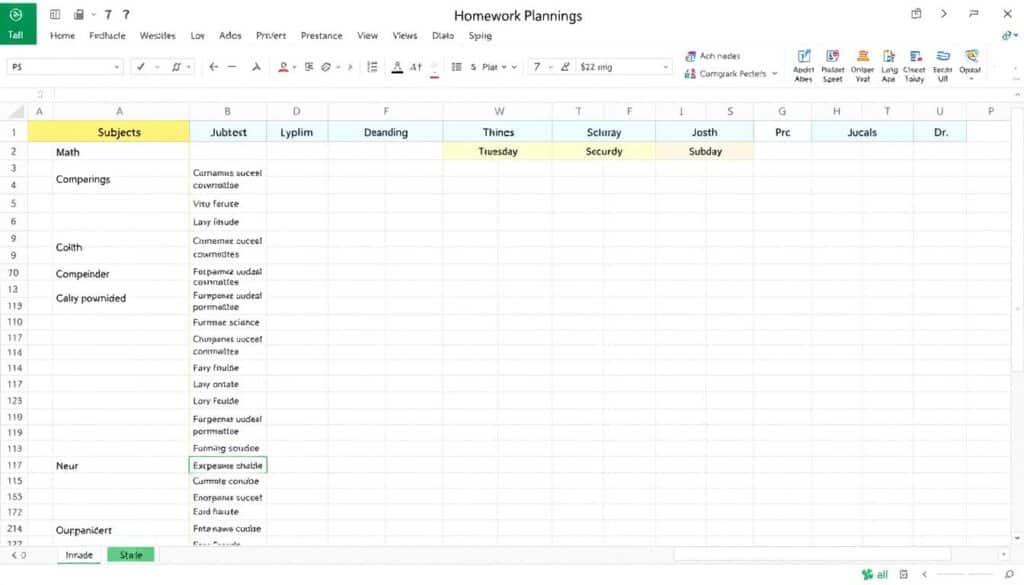Select the Subday cell
The image size is (1024, 585).
coord(705,151)
